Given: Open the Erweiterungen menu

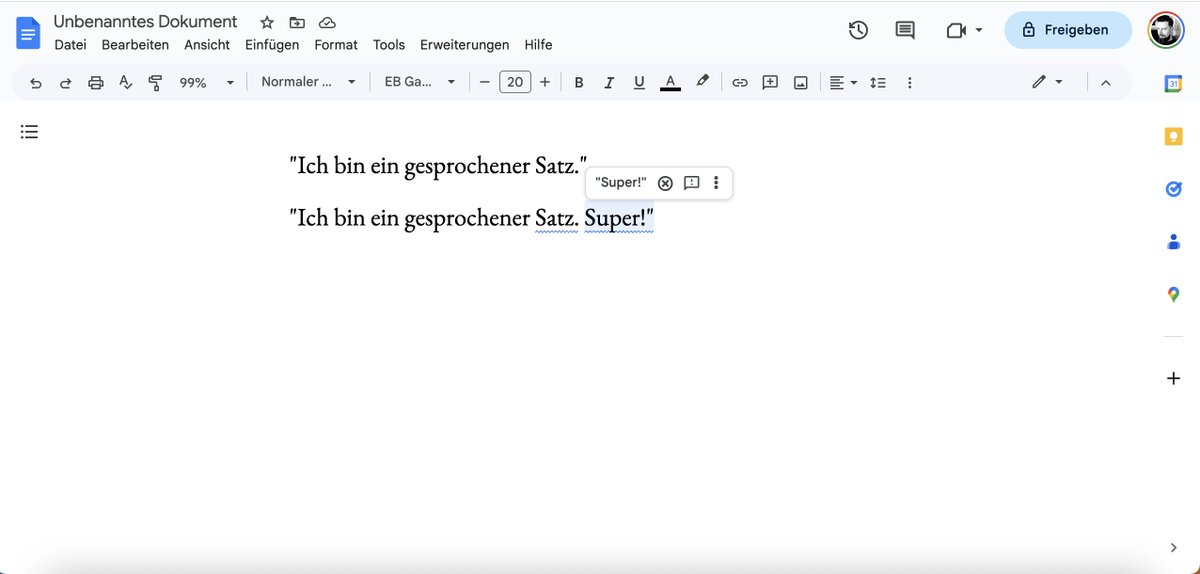Looking at the screenshot, I should coord(464,45).
